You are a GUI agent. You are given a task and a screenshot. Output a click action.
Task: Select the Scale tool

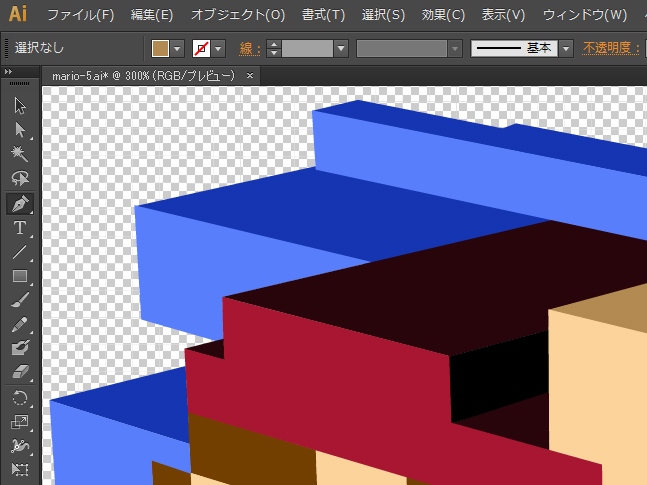click(19, 422)
